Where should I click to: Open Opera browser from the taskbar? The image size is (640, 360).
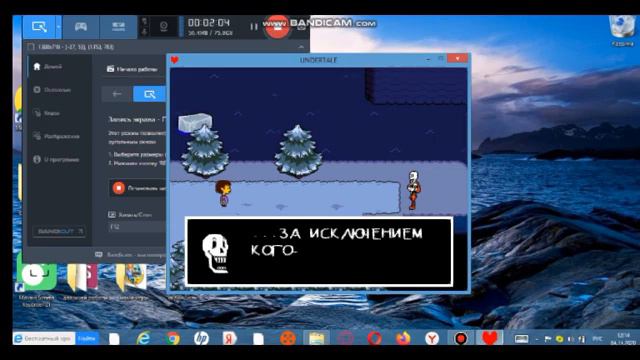(374, 338)
